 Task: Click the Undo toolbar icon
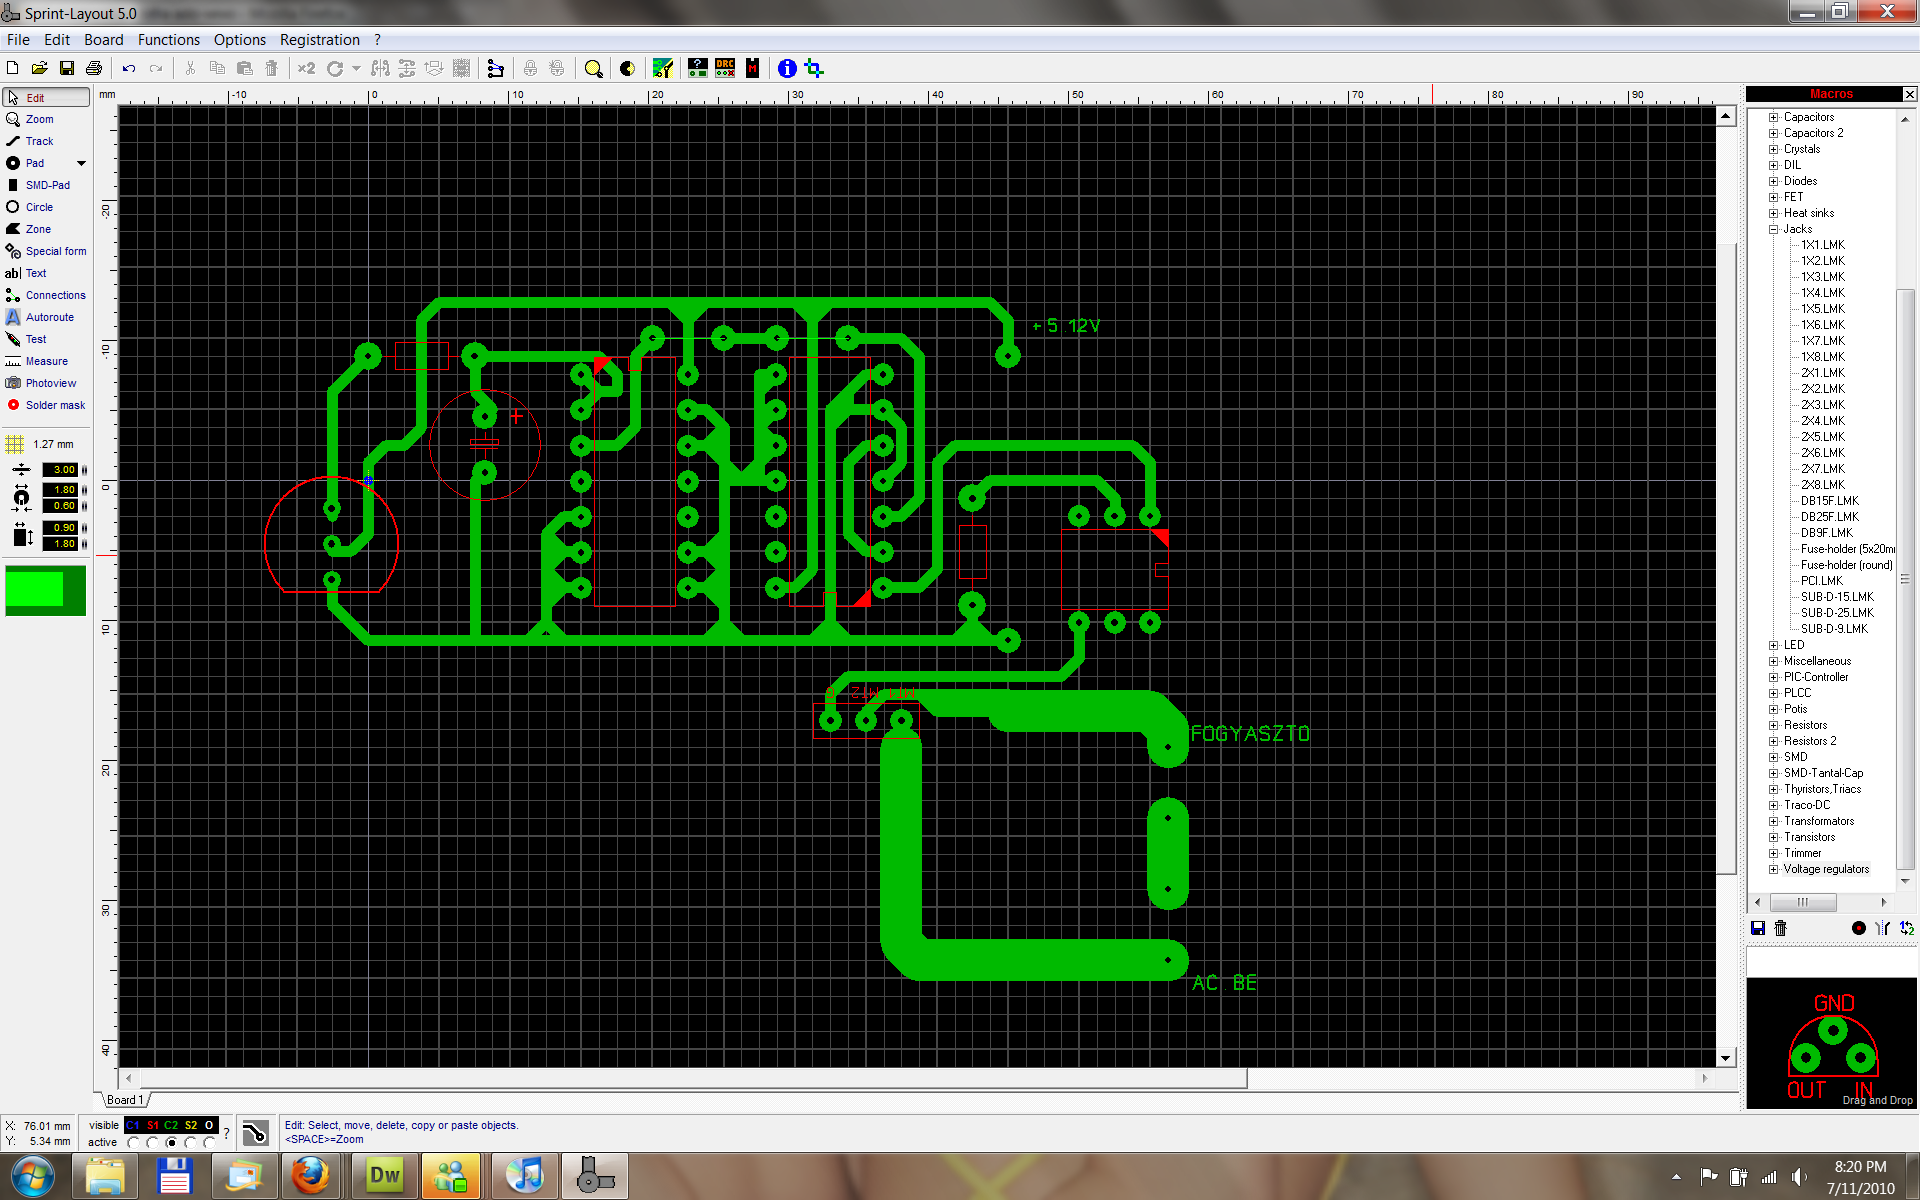click(129, 68)
